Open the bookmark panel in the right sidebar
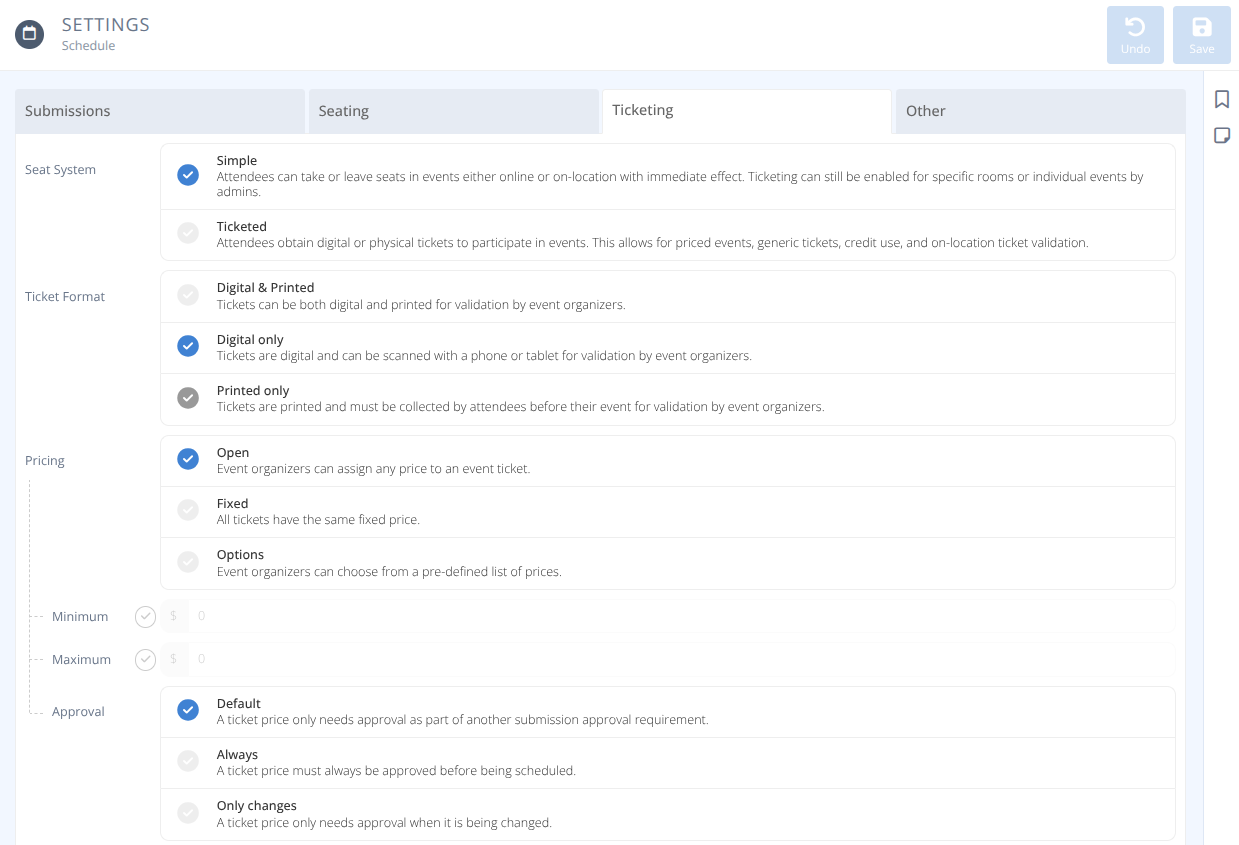This screenshot has width=1239, height=845. point(1221,100)
